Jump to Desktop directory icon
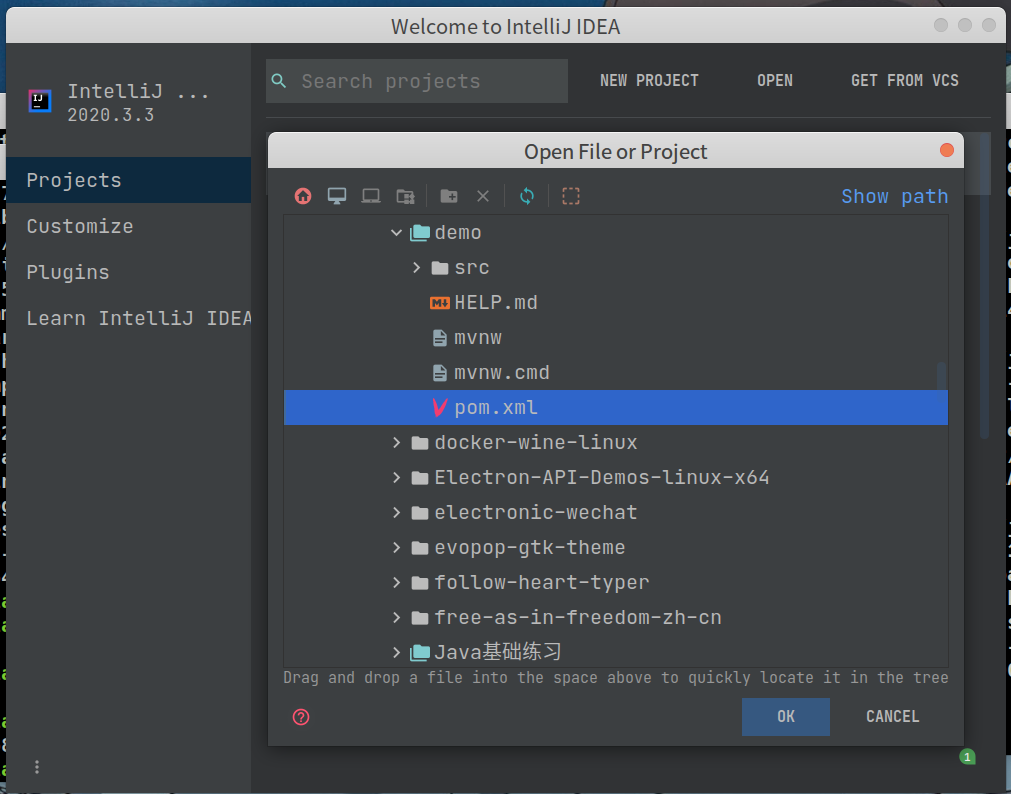 click(x=337, y=196)
